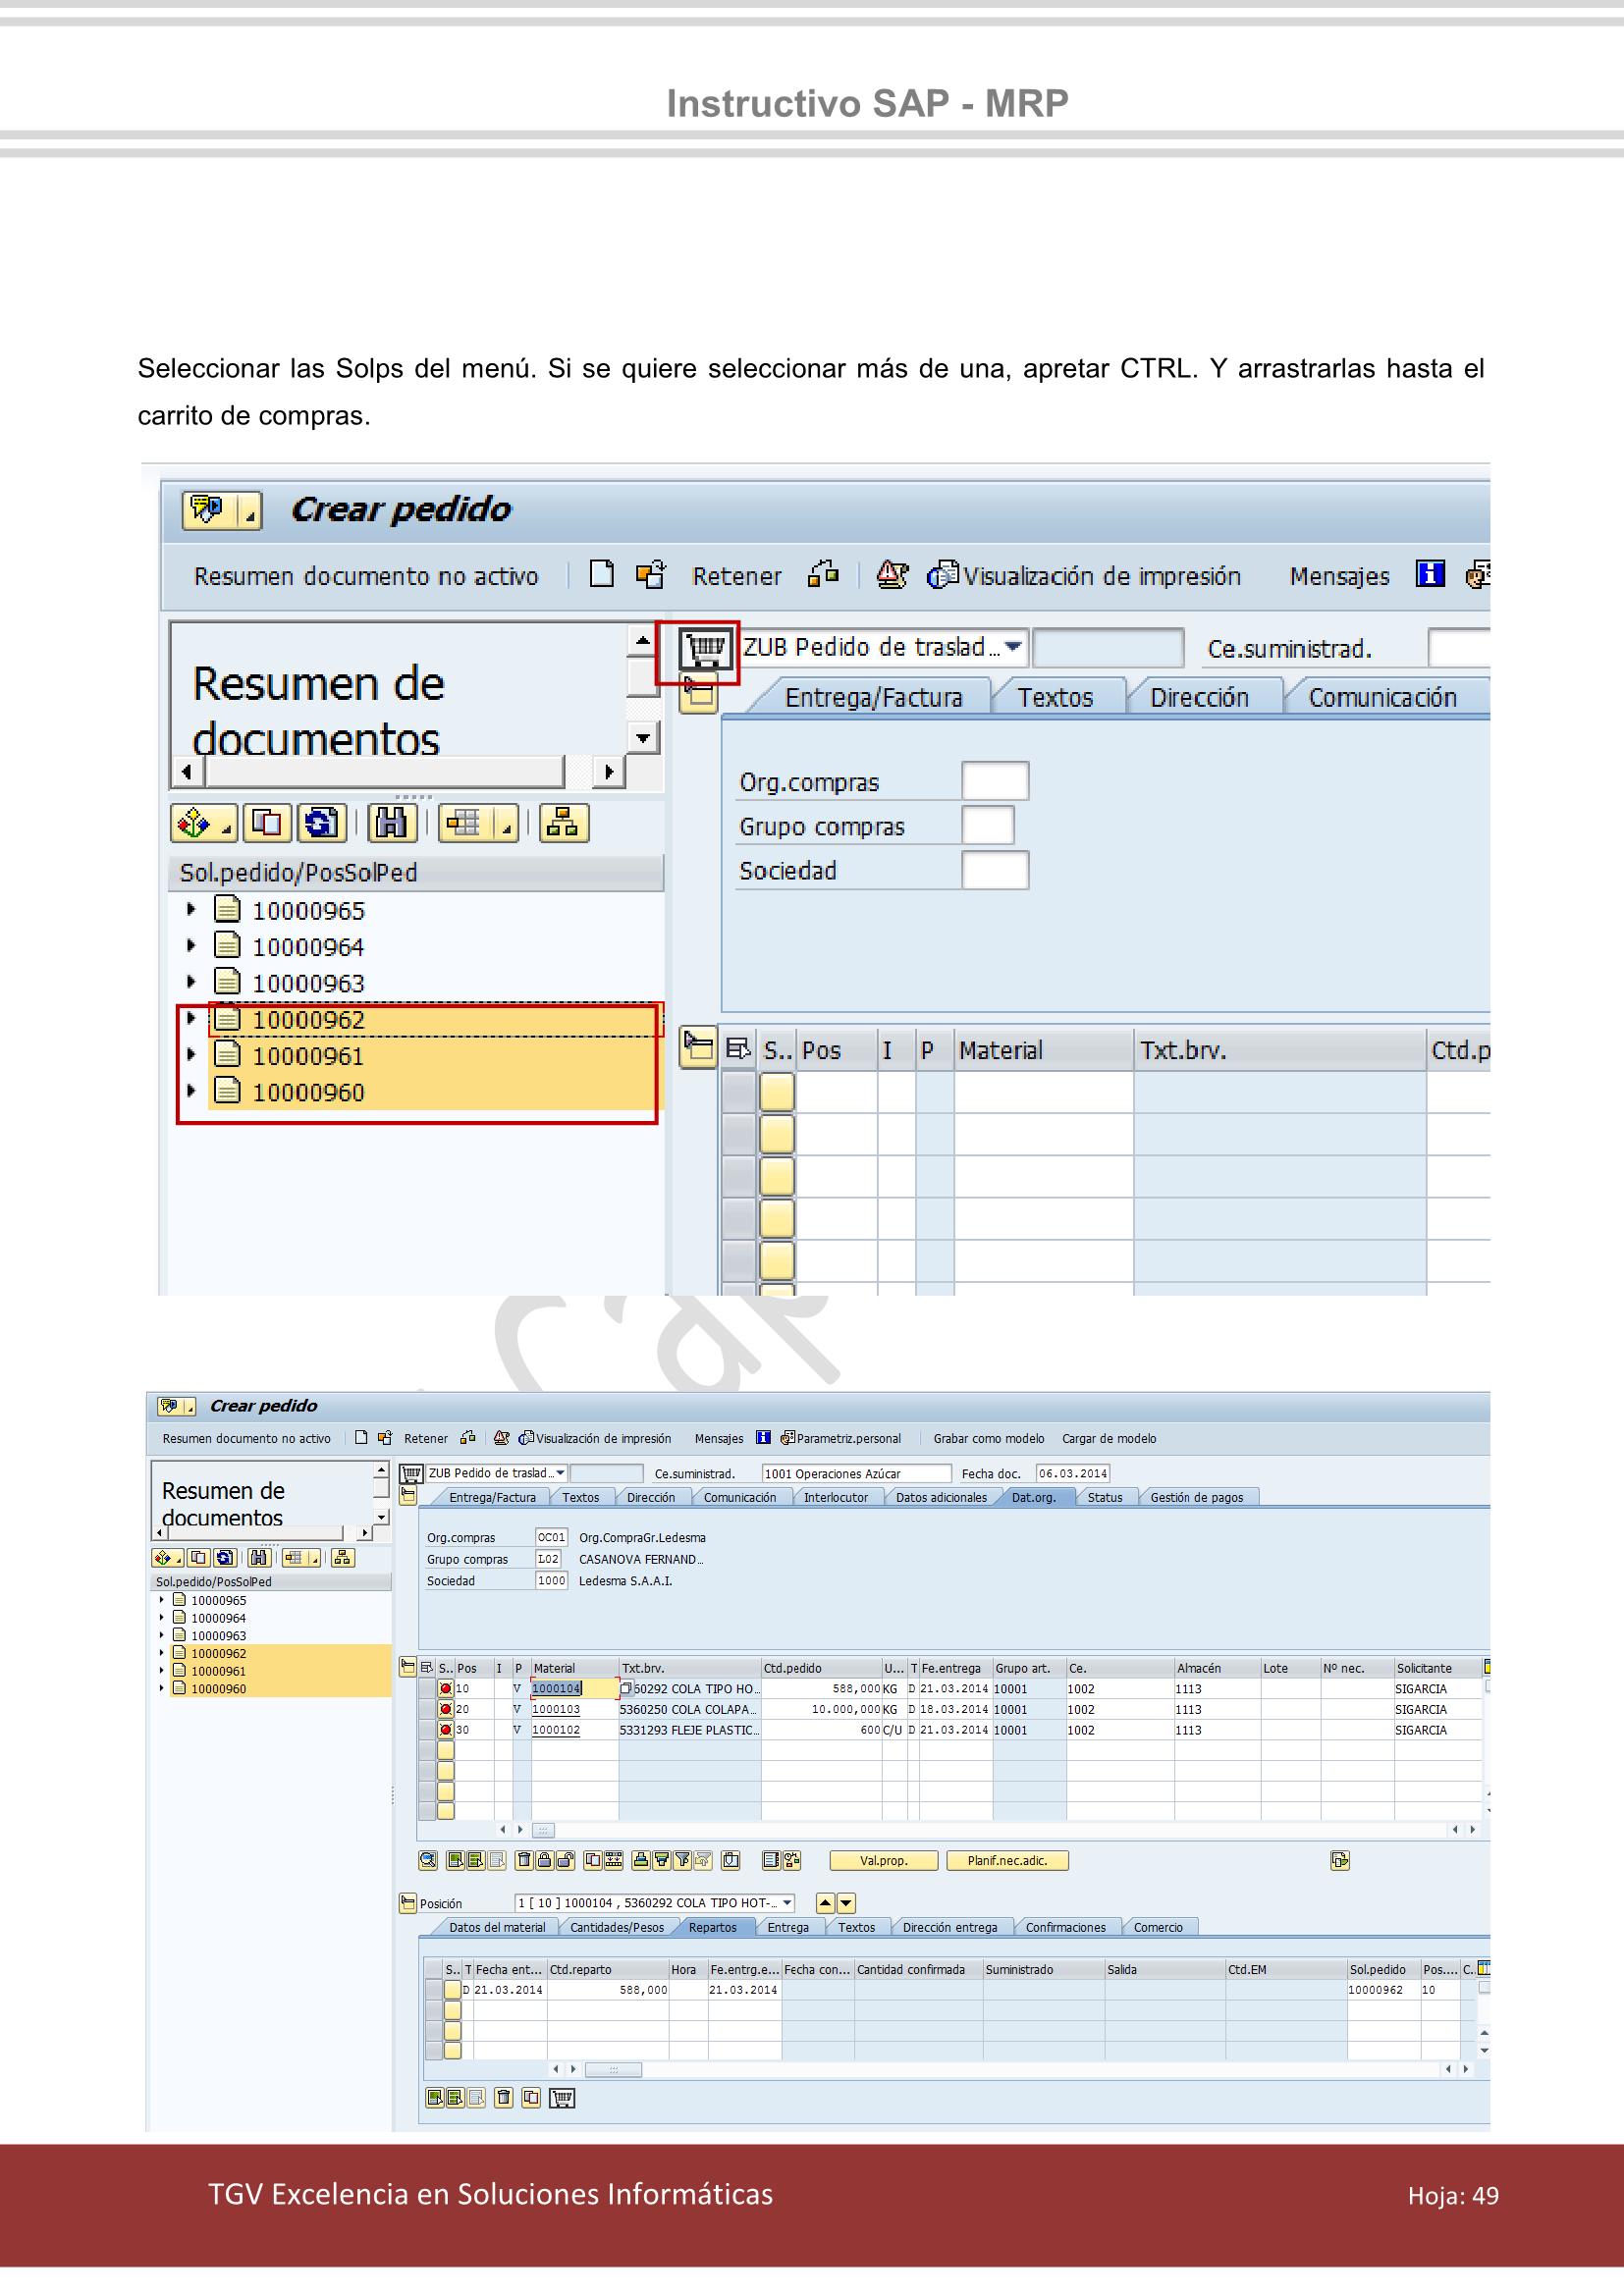Click inside the Org.compras input field
Image resolution: width=1624 pixels, height=2296 pixels.
(x=995, y=781)
